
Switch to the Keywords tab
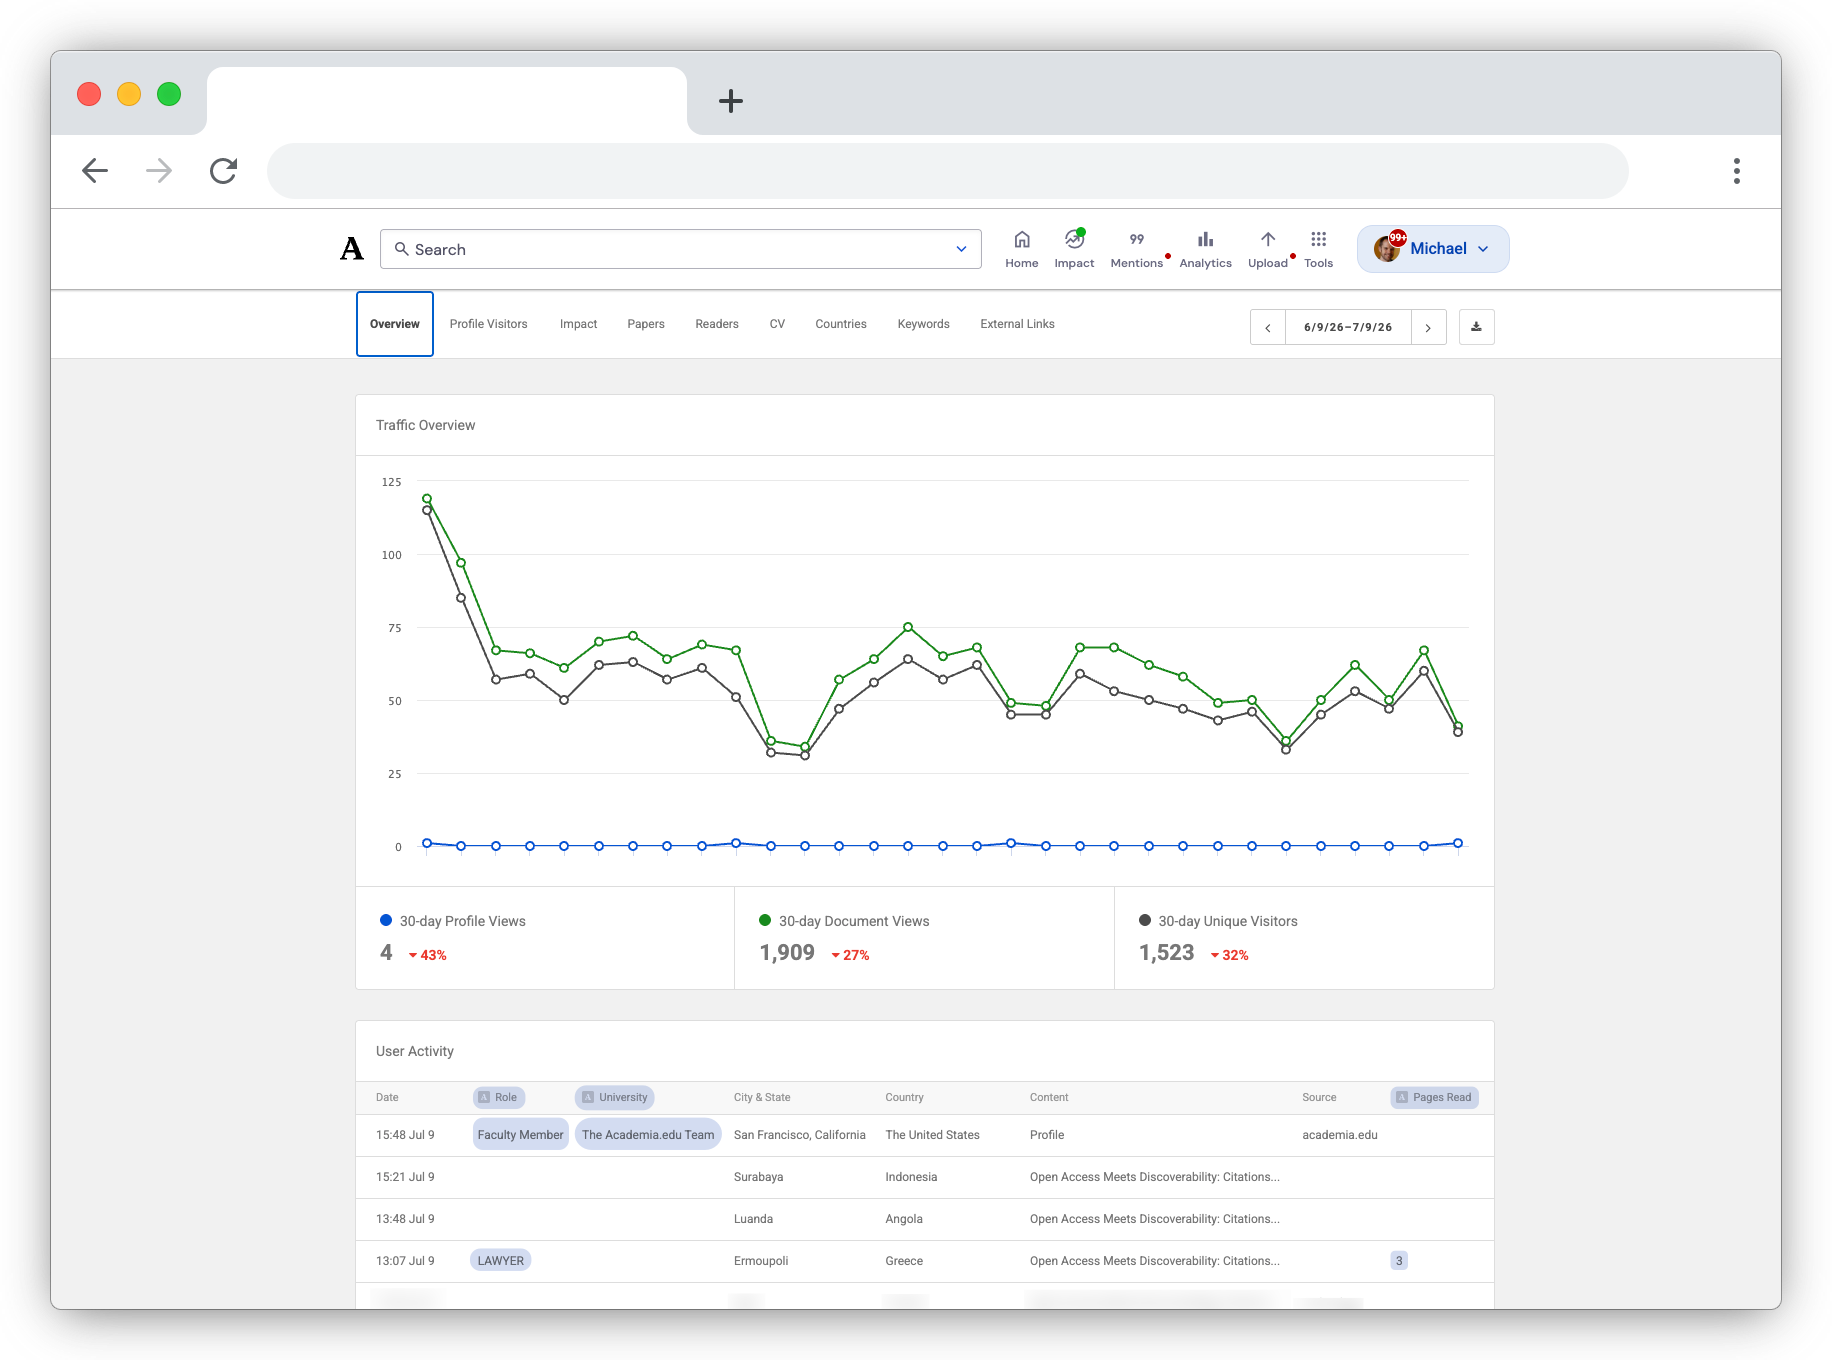click(924, 324)
